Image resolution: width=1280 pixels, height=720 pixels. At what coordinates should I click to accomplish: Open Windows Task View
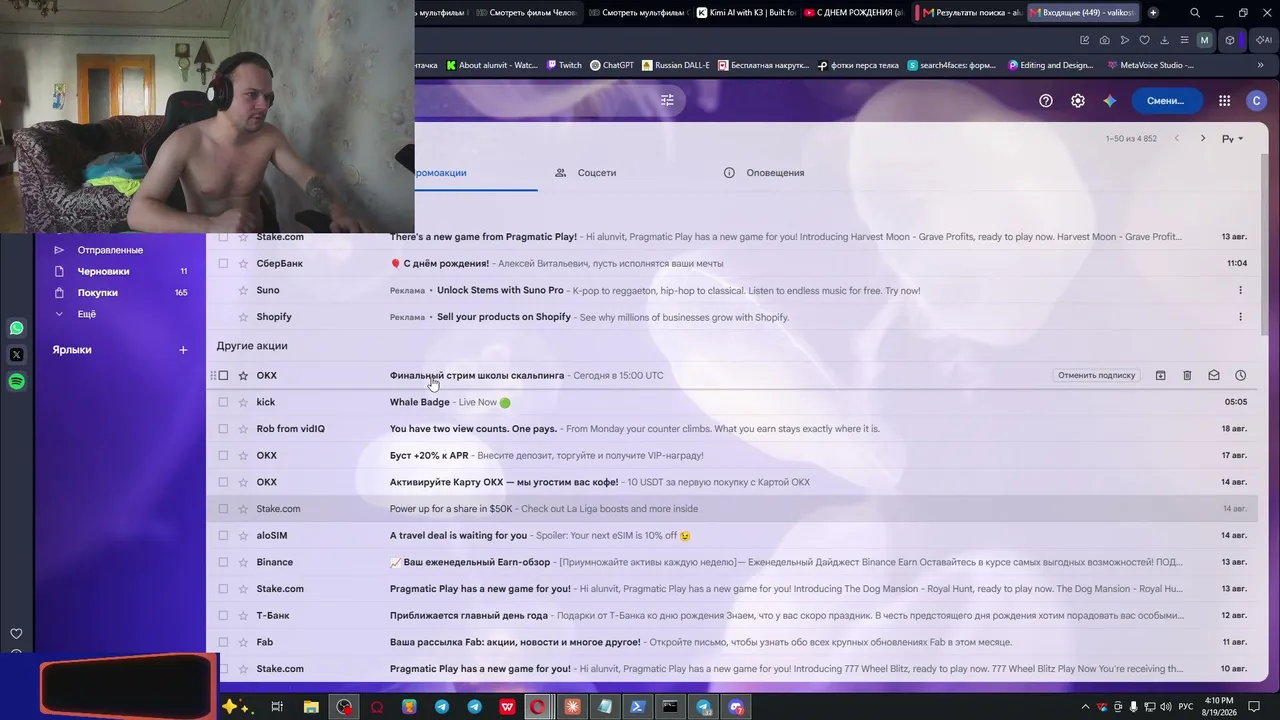277,707
